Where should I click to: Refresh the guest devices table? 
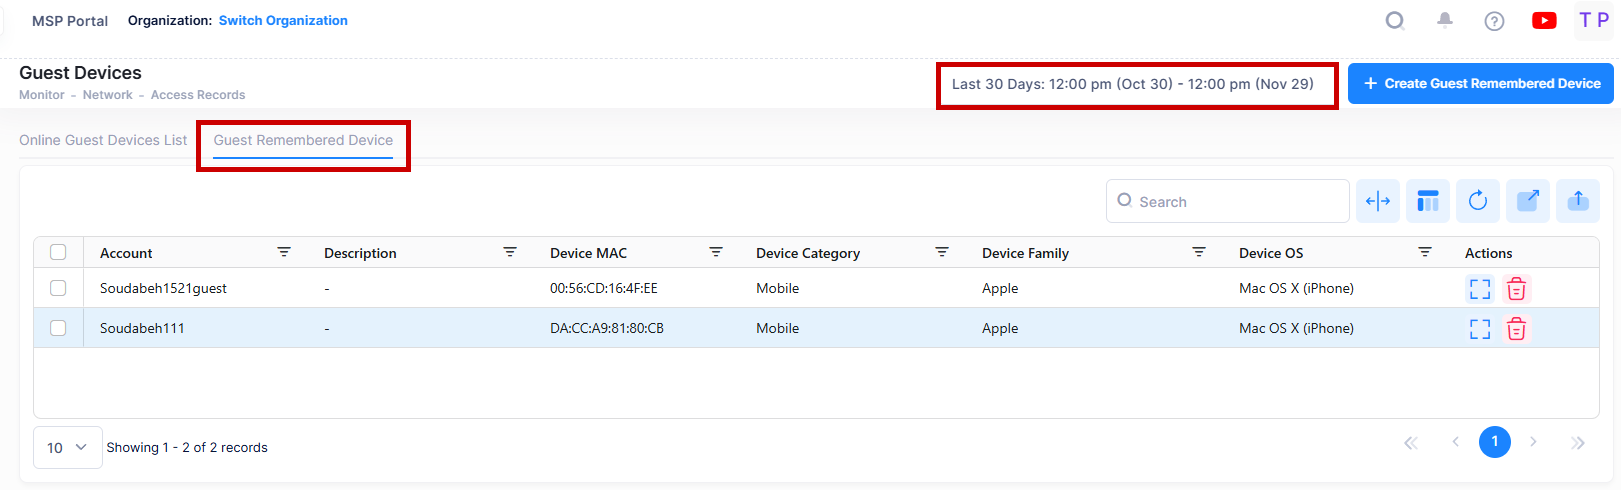(1477, 202)
